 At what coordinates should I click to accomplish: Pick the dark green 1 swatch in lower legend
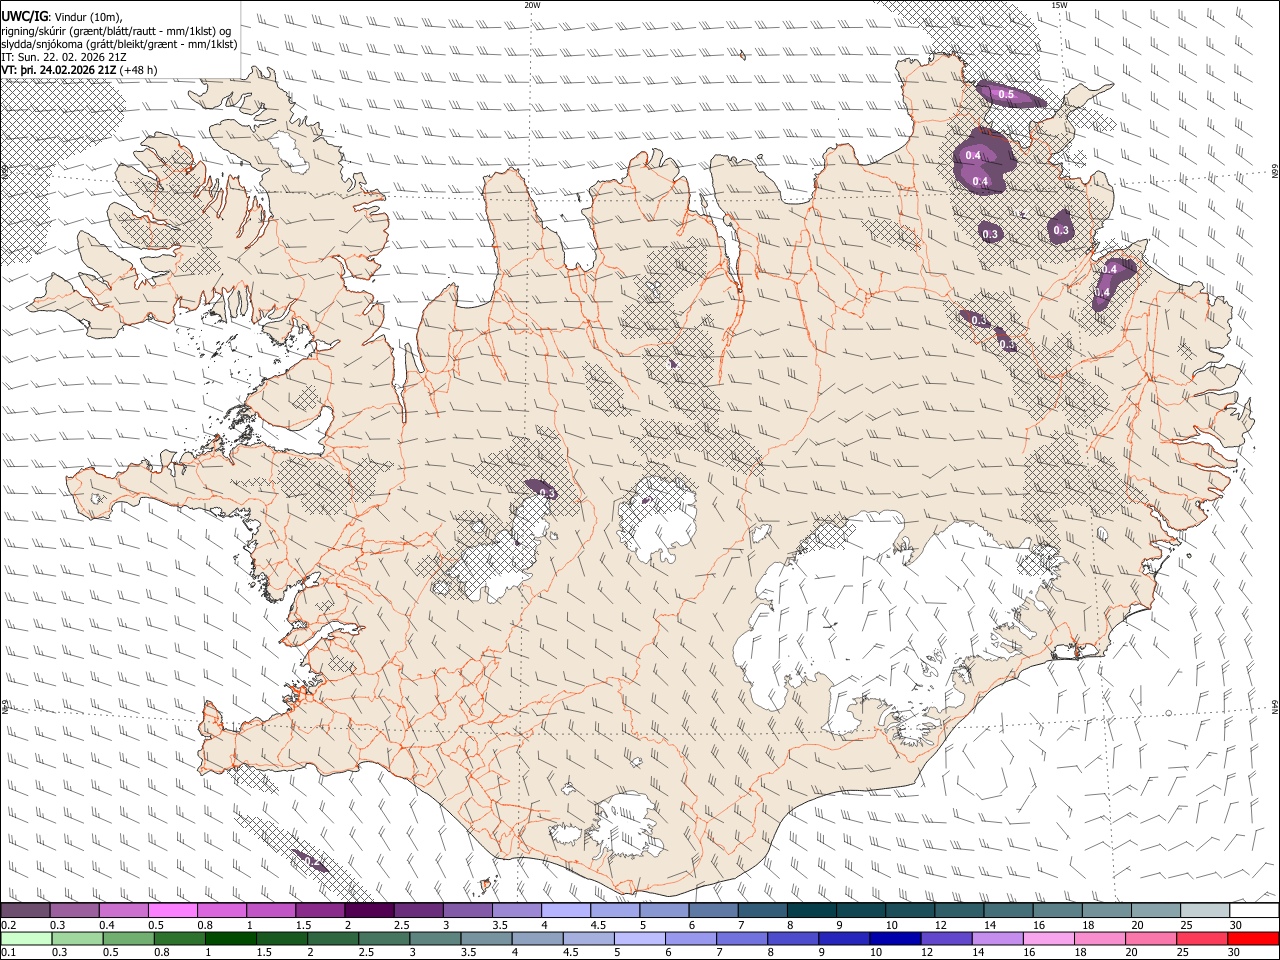coord(231,938)
